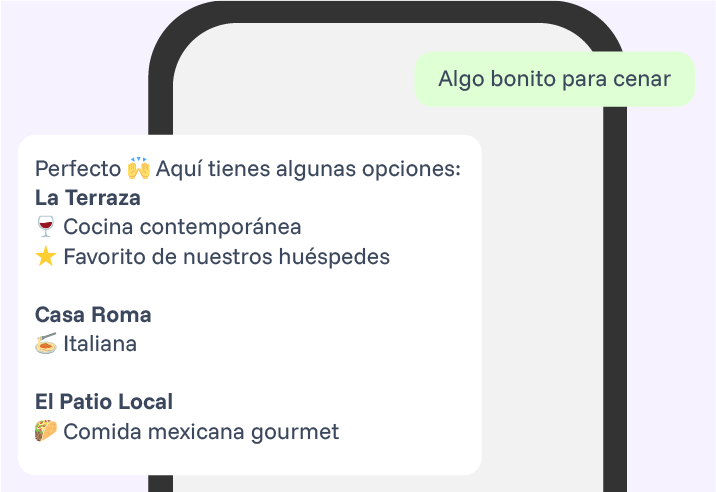716x492 pixels.
Task: Choose the El Patio Local option
Action: coord(104,402)
